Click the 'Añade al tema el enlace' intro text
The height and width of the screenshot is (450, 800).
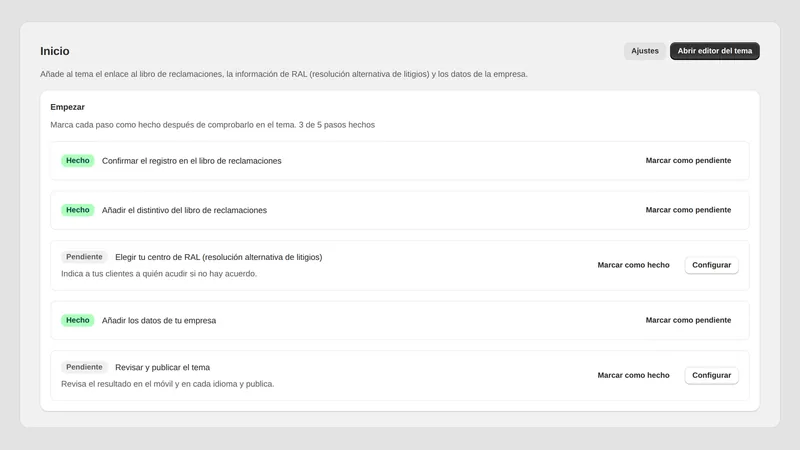284,74
